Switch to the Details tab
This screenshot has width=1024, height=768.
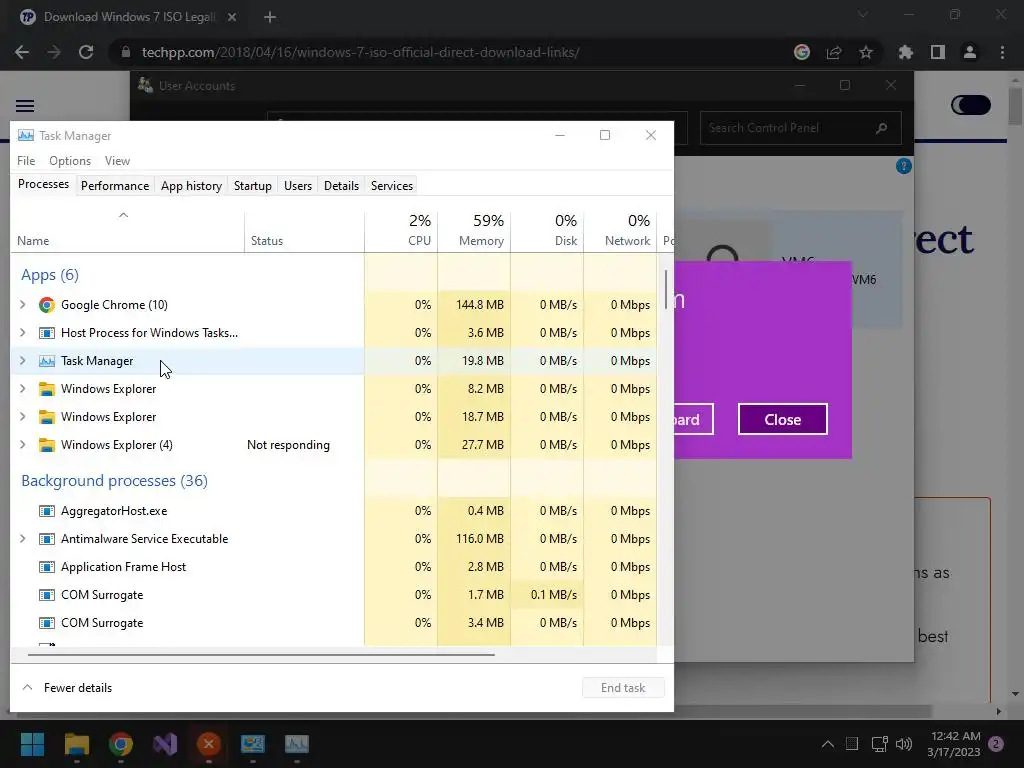[342, 185]
